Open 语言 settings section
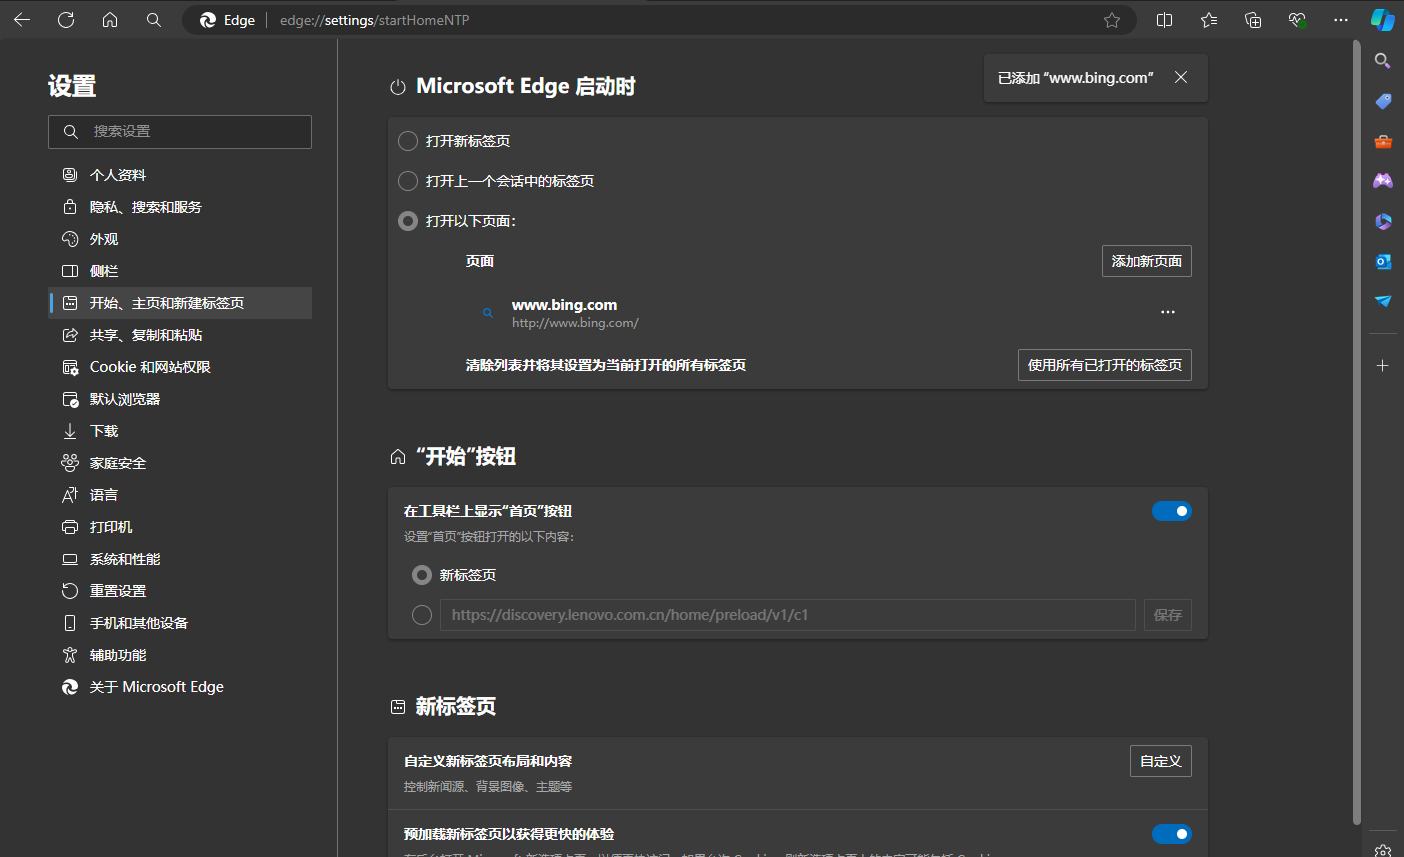 (x=180, y=495)
